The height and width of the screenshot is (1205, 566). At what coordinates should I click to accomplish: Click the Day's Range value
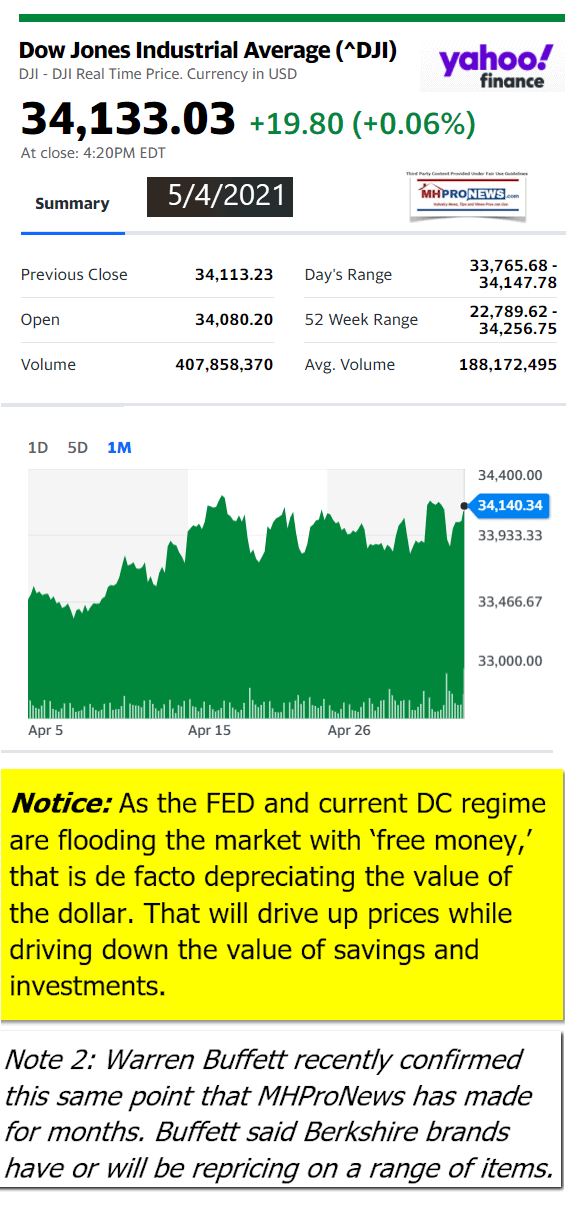512,275
